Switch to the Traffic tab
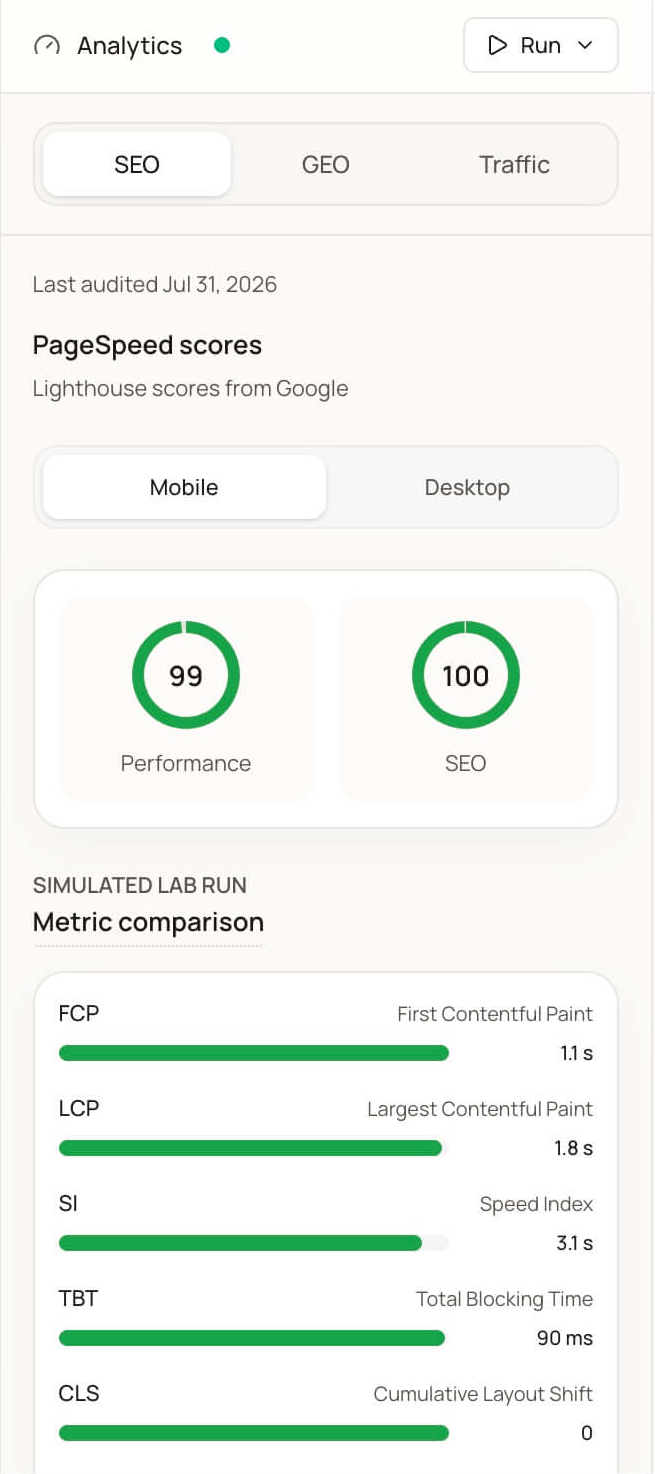 tap(514, 164)
